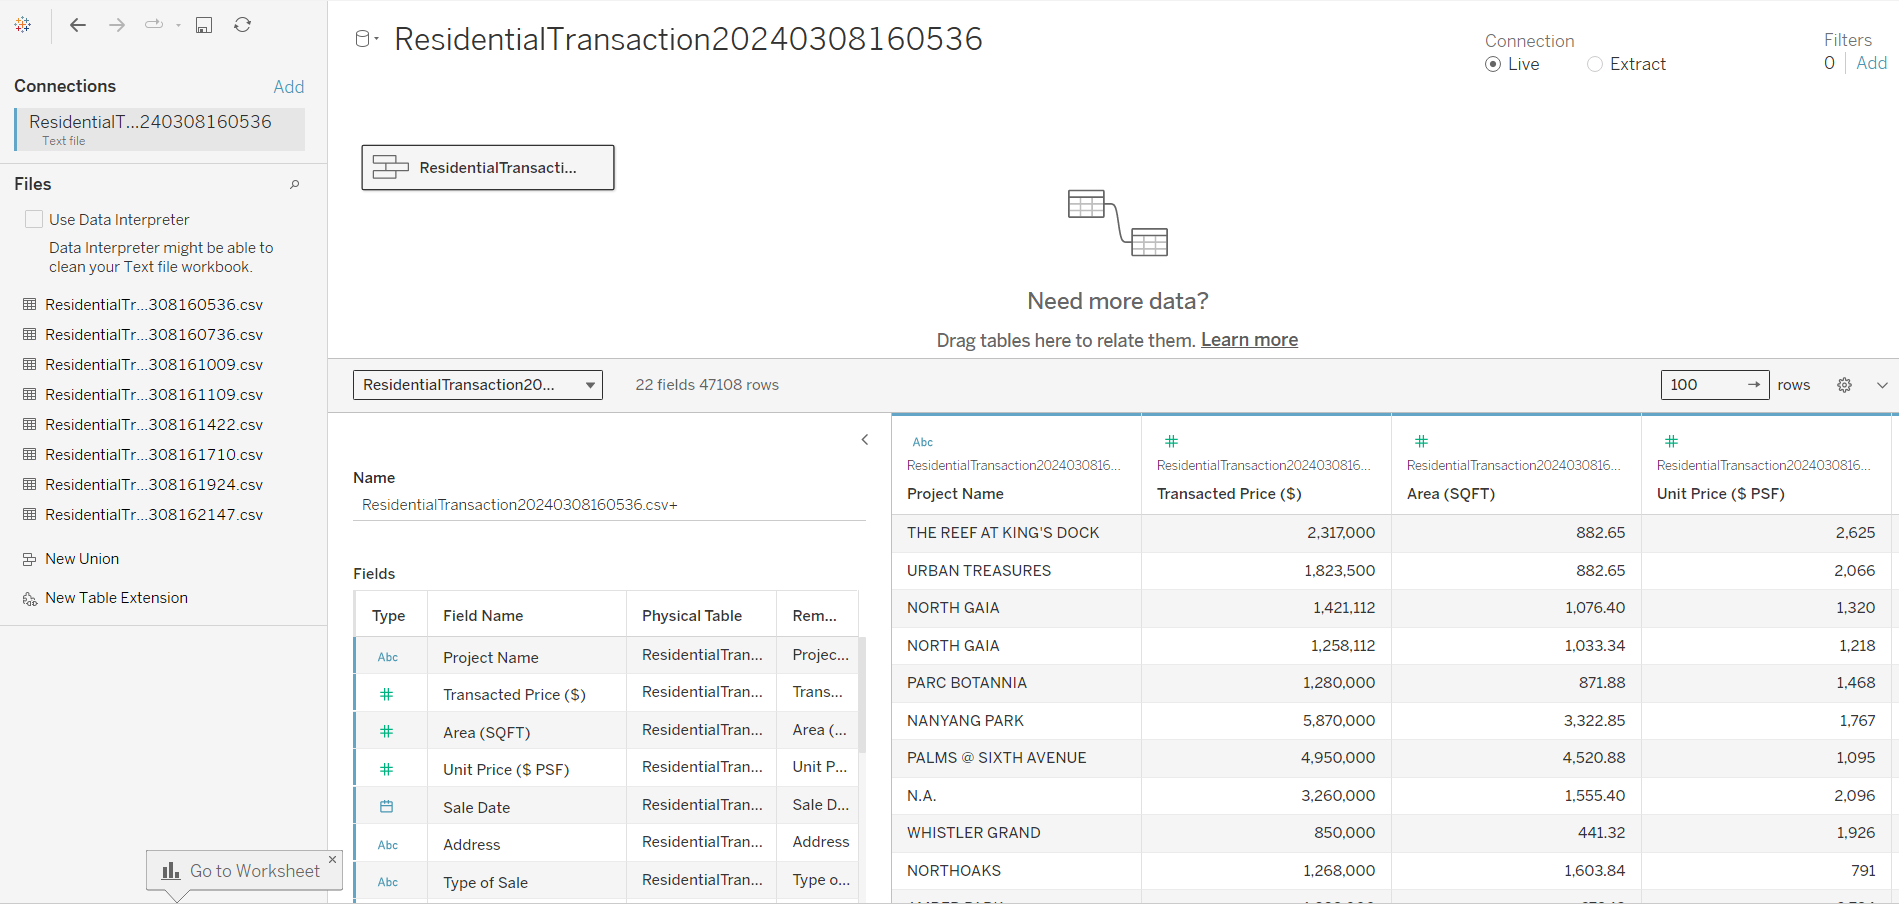Enable the Use Data Interpreter checkbox
The height and width of the screenshot is (904, 1899).
click(34, 219)
